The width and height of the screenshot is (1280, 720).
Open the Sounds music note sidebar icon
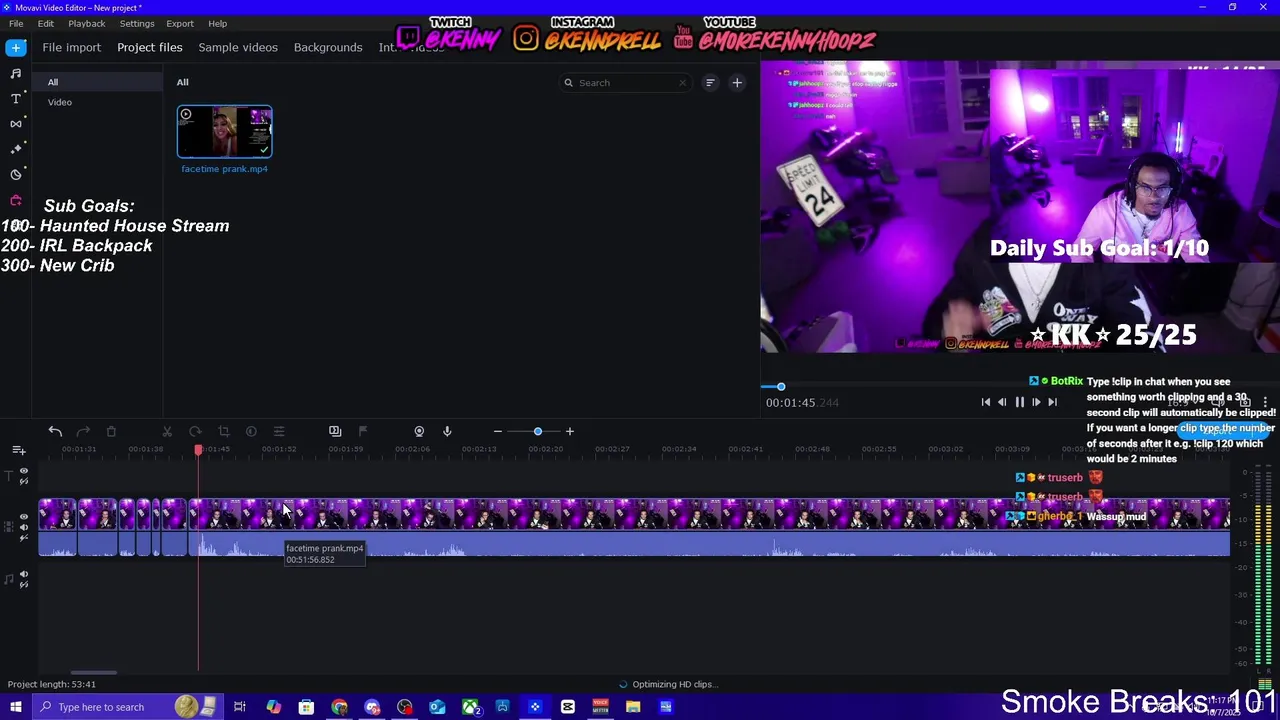tap(16, 73)
